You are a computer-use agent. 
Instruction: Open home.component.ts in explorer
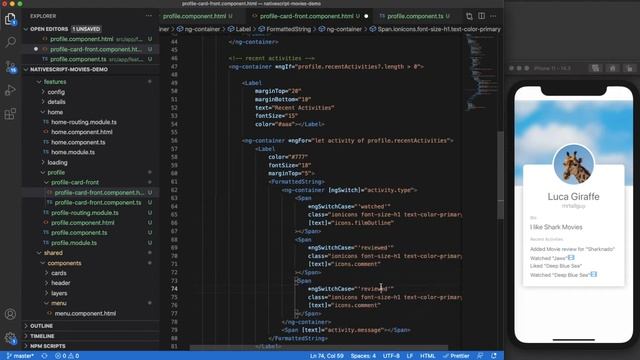(x=78, y=142)
